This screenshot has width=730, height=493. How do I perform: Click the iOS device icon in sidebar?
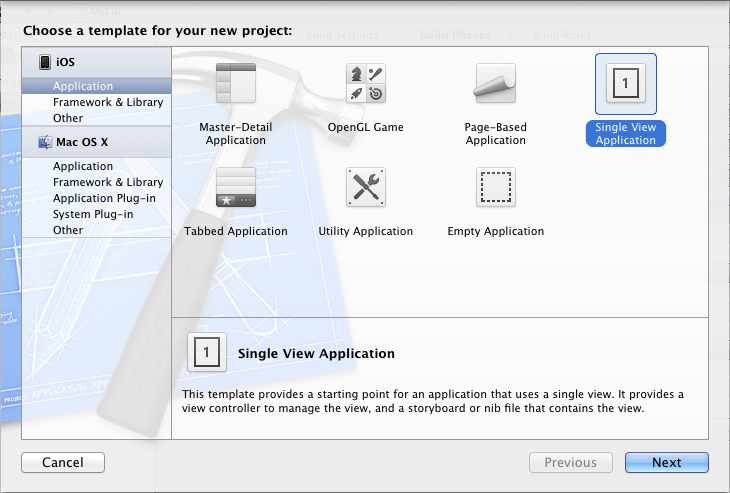pos(45,62)
